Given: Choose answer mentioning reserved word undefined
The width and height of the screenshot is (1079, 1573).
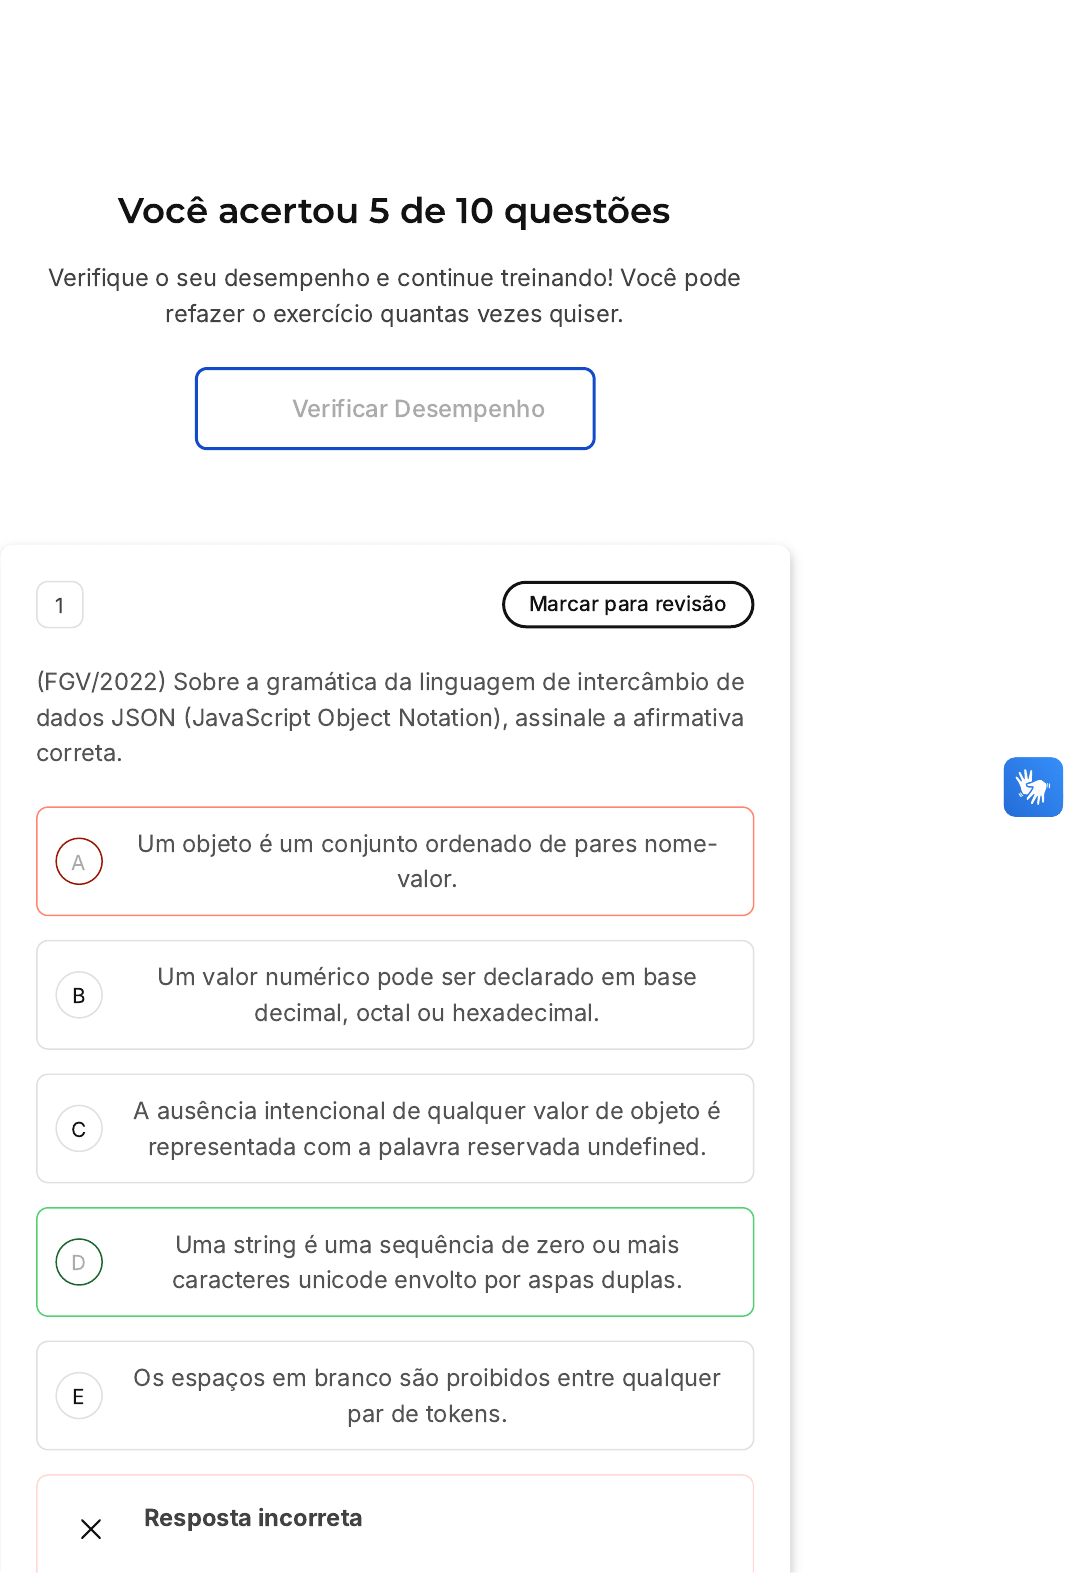Looking at the screenshot, I should [427, 1129].
